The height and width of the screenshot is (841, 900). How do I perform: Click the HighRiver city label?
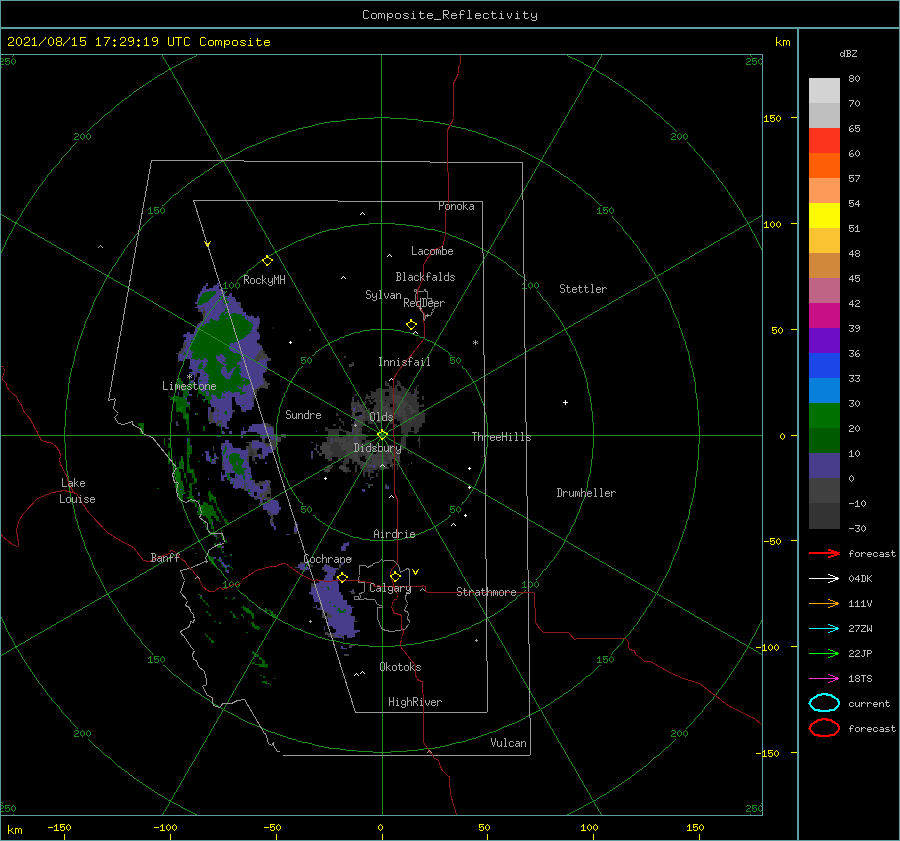pyautogui.click(x=415, y=702)
